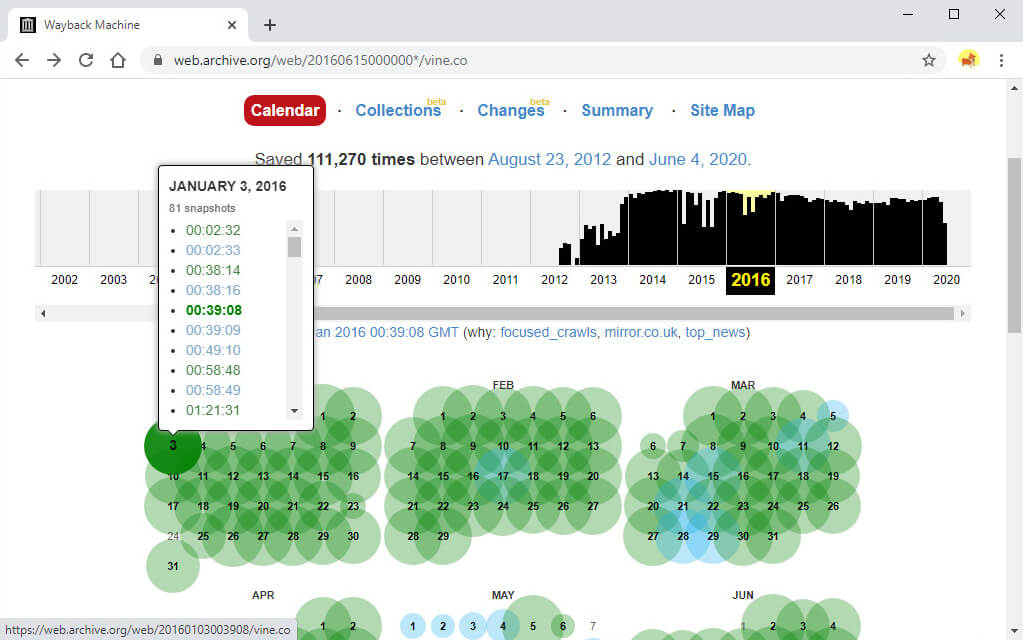Open the 00:38:14 snapshot
The height and width of the screenshot is (640, 1023).
(x=213, y=270)
